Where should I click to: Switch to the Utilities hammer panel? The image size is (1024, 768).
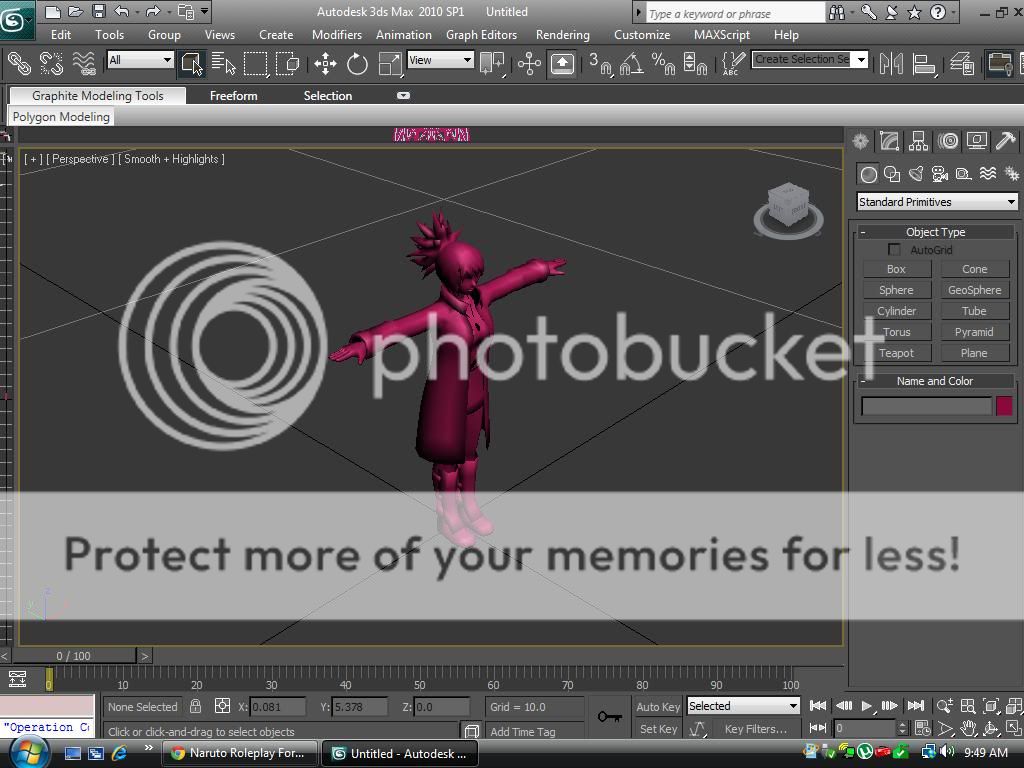(1006, 140)
